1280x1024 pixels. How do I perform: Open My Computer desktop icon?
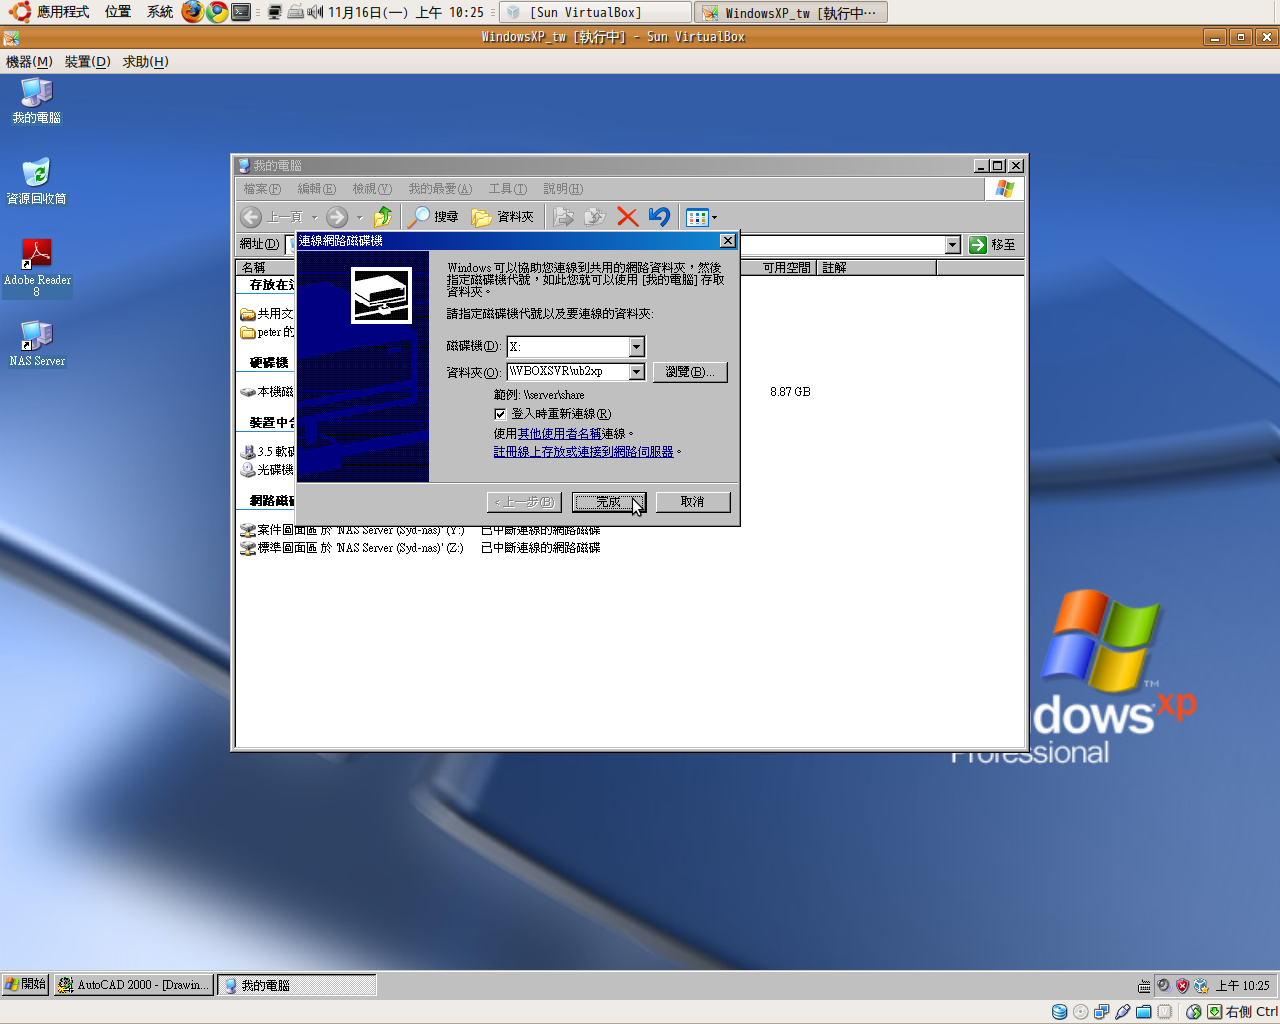click(x=37, y=101)
